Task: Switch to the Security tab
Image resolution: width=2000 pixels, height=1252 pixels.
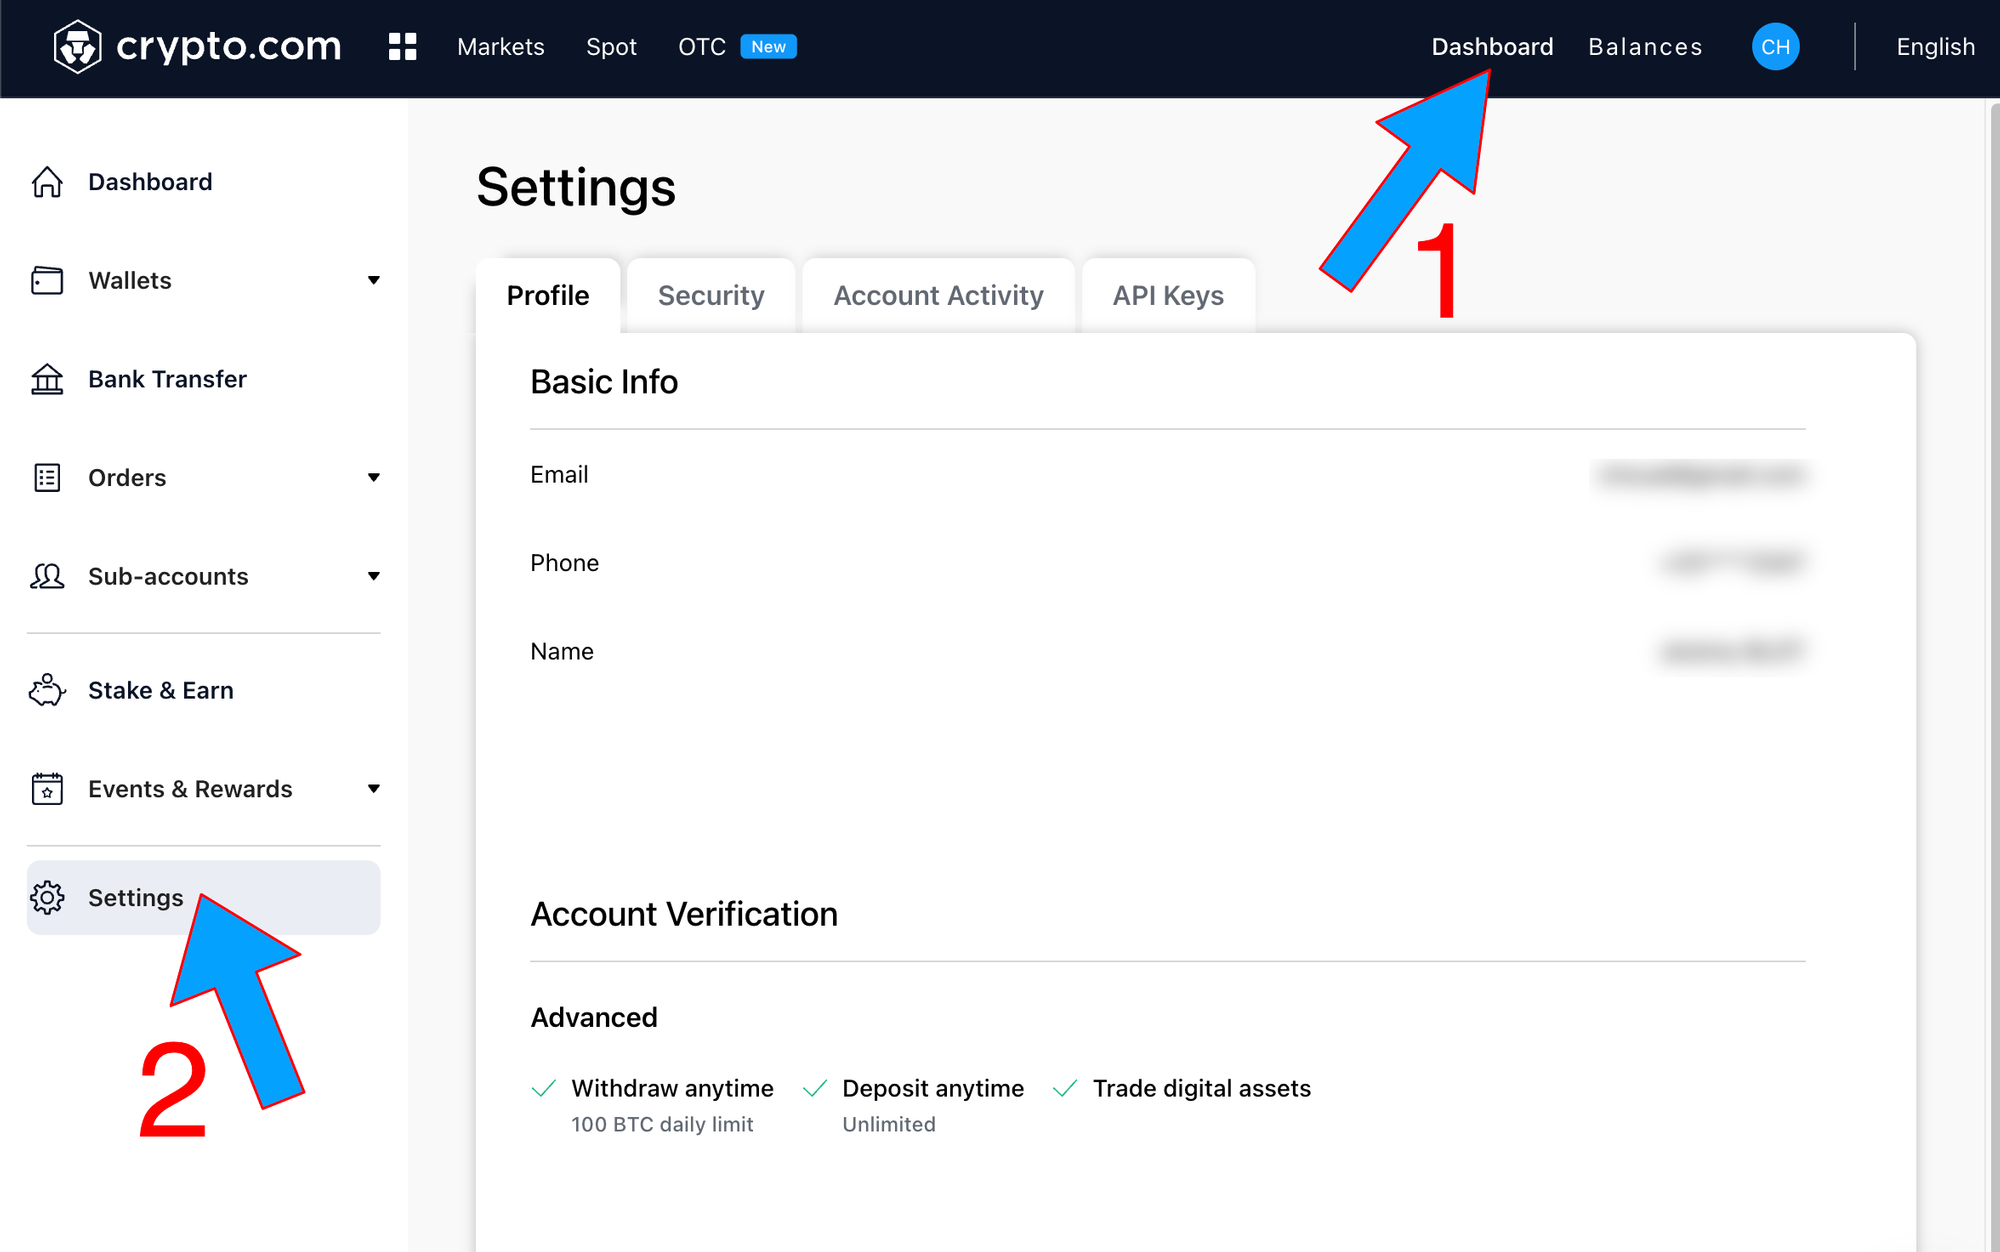Action: click(x=711, y=296)
